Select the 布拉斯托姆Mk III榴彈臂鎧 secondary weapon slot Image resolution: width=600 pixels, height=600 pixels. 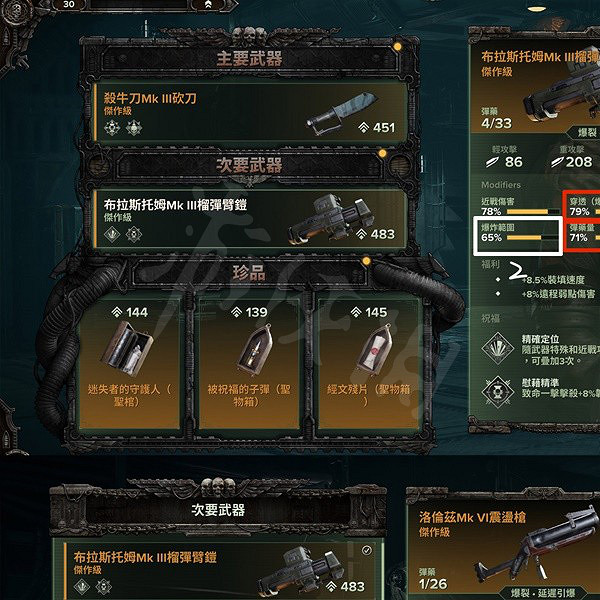(251, 219)
